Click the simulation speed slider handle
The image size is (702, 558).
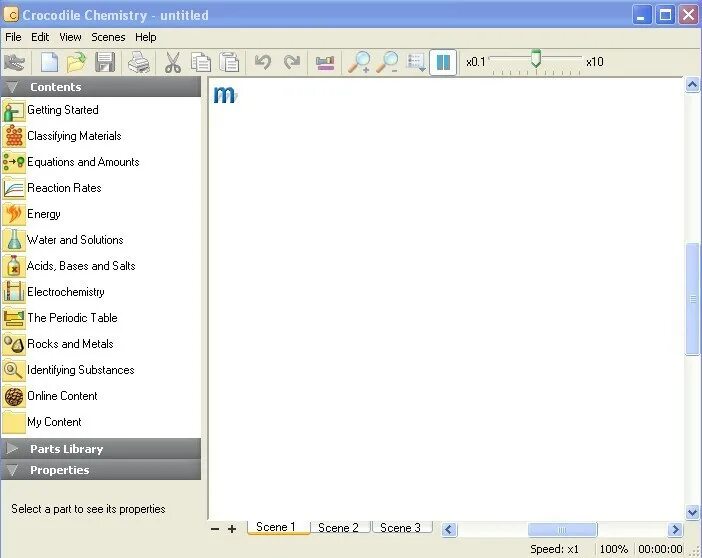pyautogui.click(x=536, y=59)
